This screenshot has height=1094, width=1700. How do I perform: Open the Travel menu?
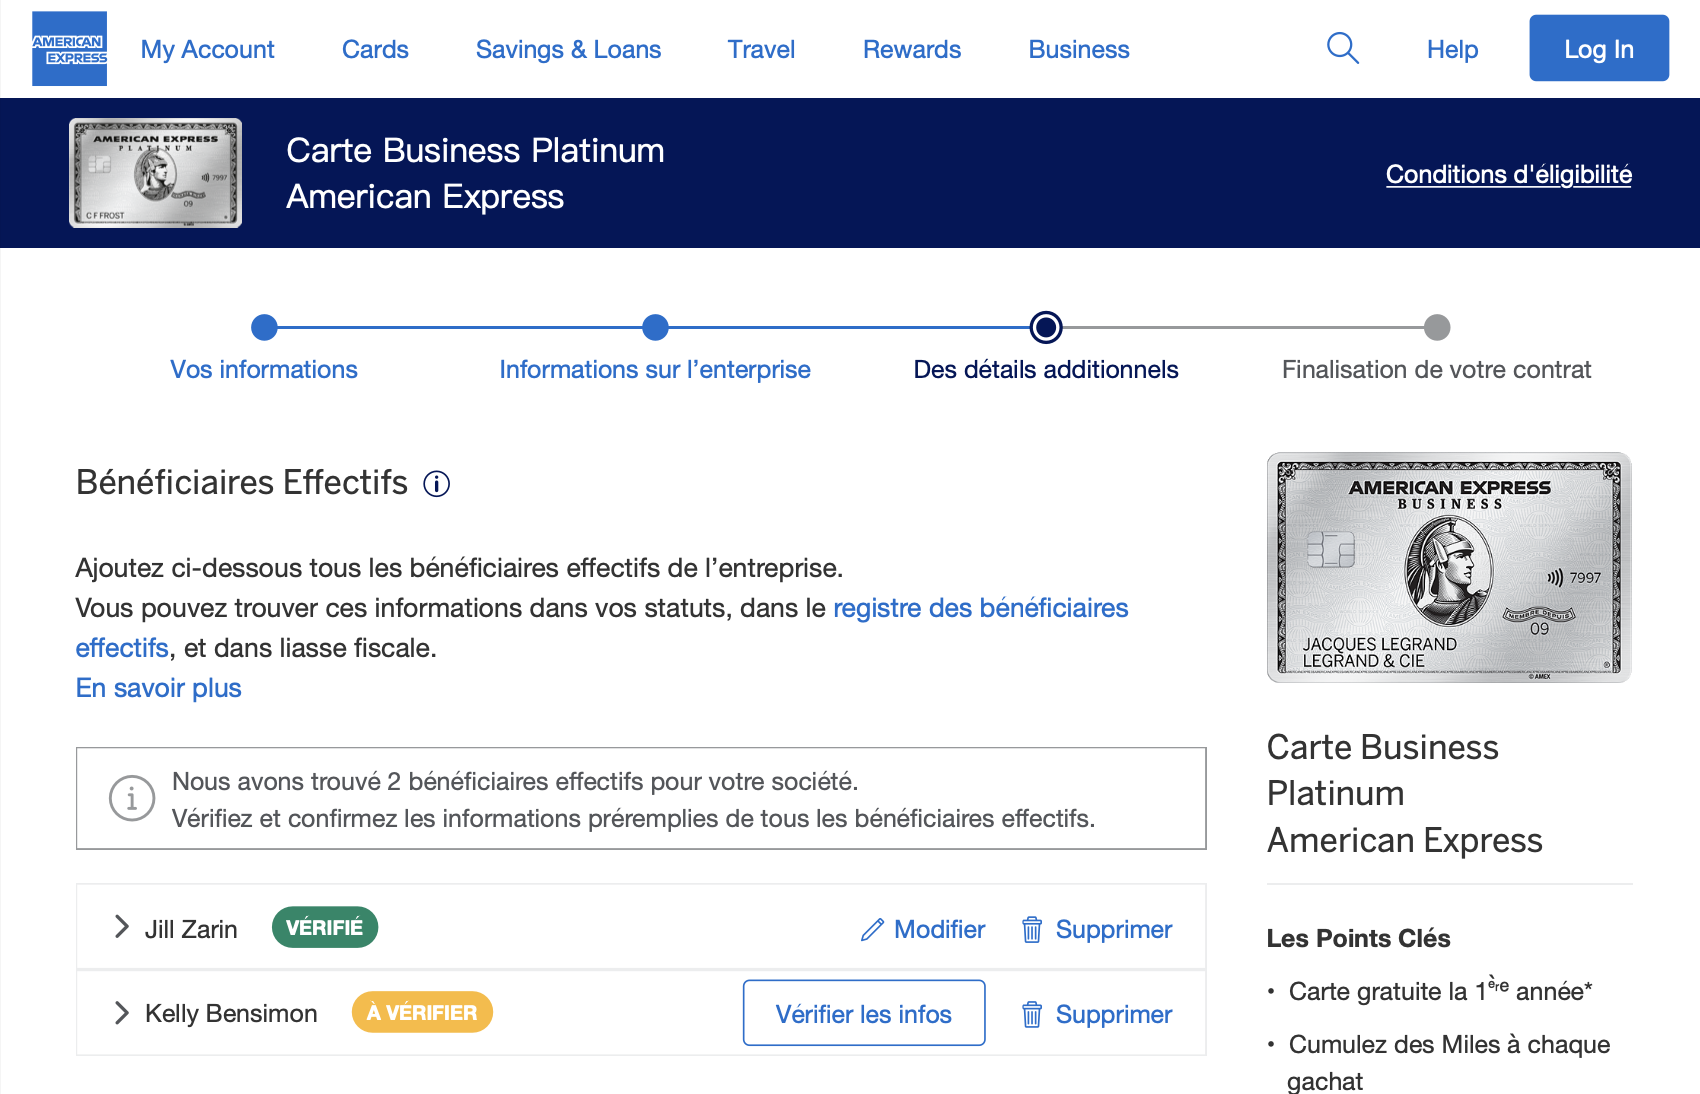tap(761, 49)
